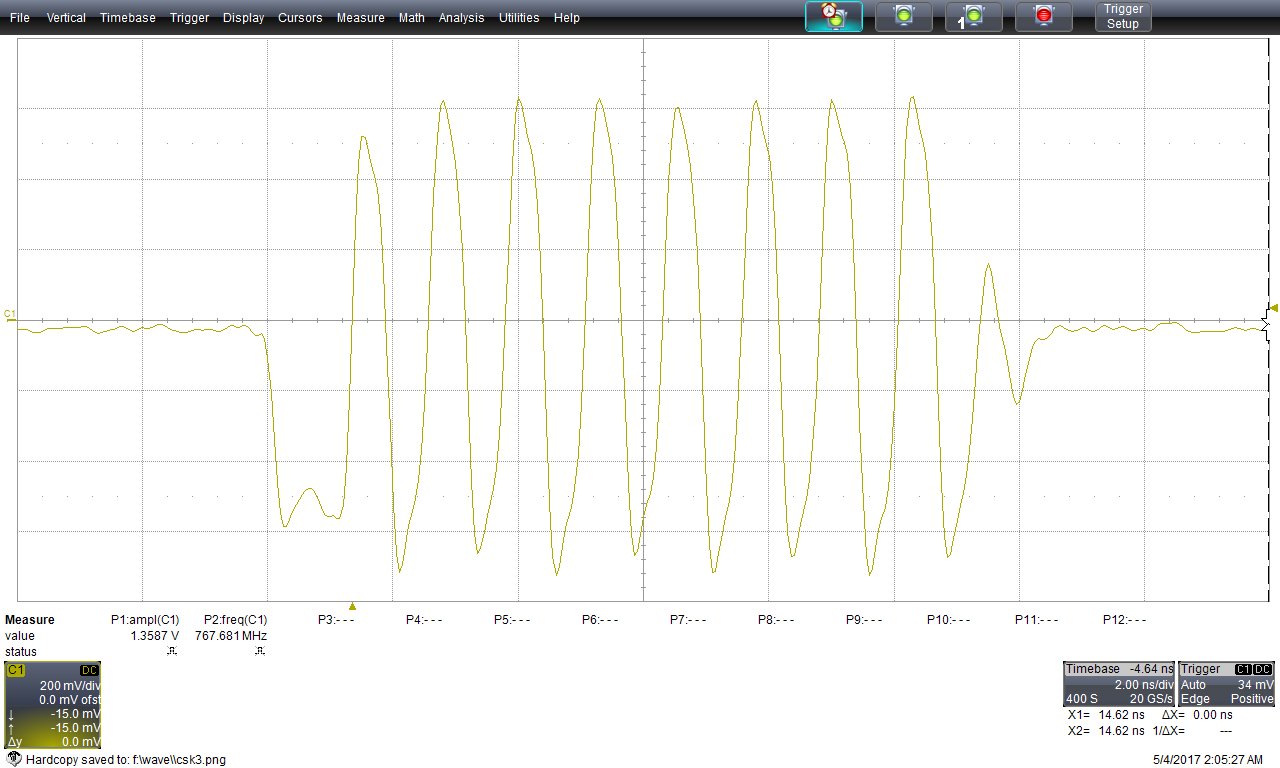
Task: Open the Timebase descriptor box
Action: point(1118,685)
